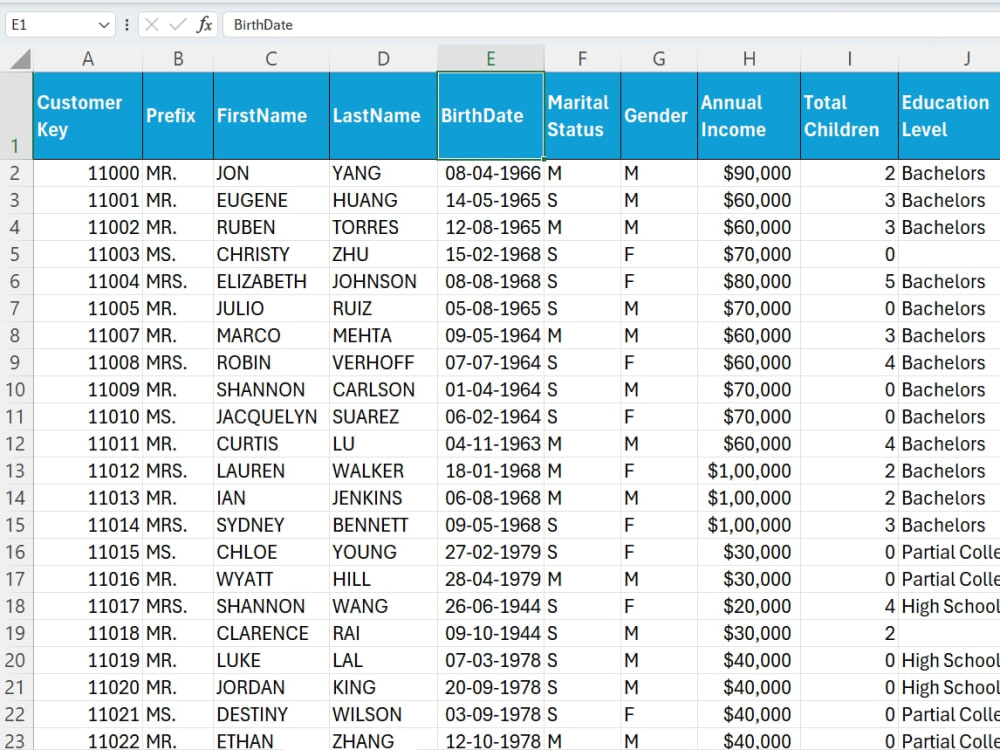Select column I header
Image resolution: width=1000 pixels, height=750 pixels.
point(849,59)
